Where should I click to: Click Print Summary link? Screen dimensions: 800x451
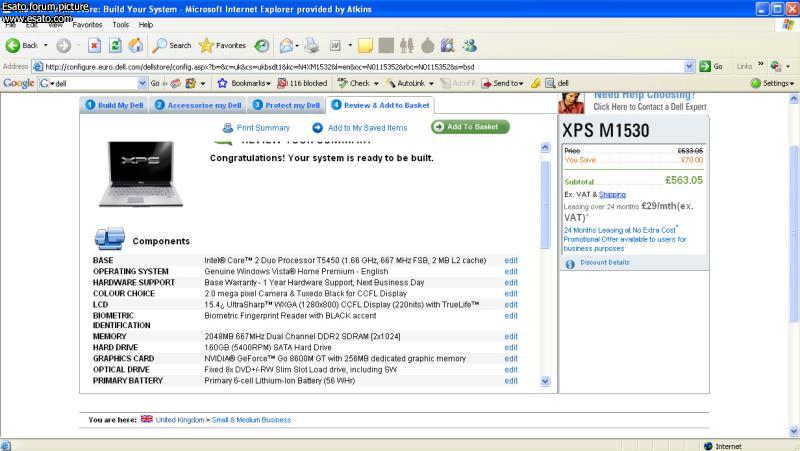click(x=256, y=128)
